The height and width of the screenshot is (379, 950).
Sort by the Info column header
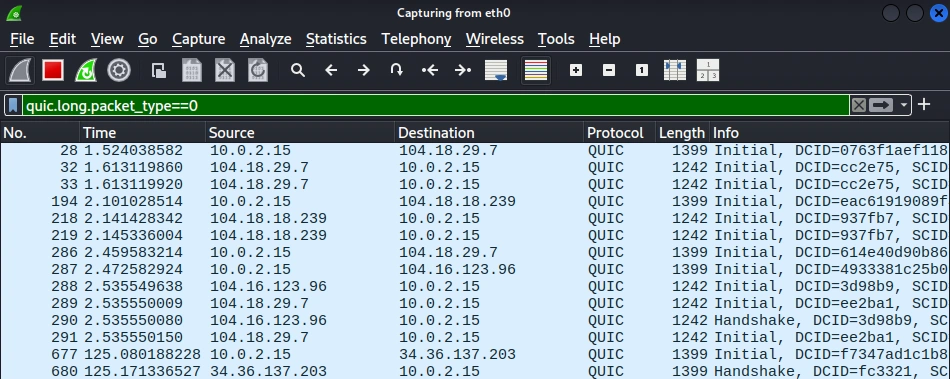[x=829, y=133]
